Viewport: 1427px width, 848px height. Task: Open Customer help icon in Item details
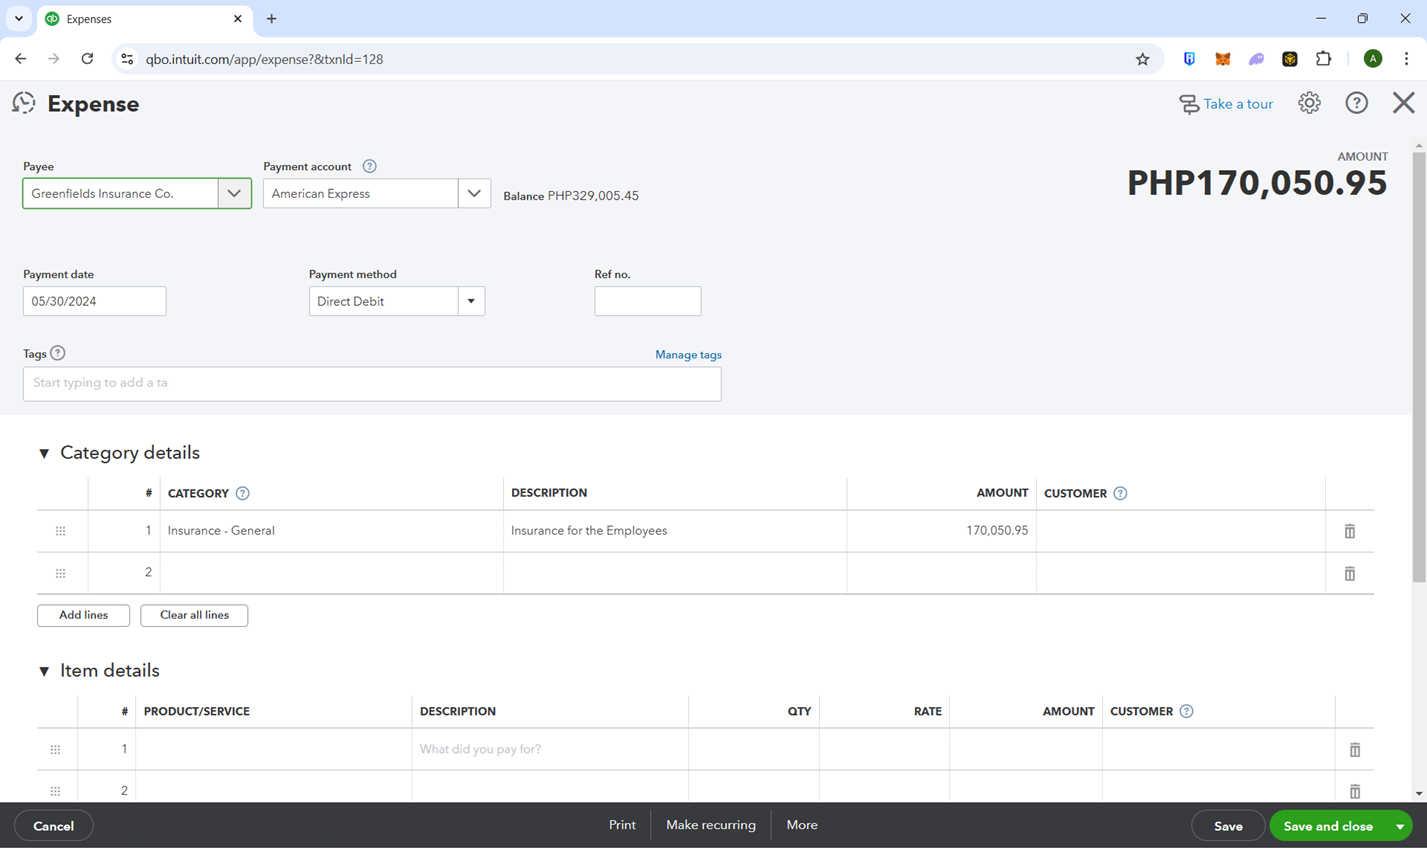coord(1186,711)
